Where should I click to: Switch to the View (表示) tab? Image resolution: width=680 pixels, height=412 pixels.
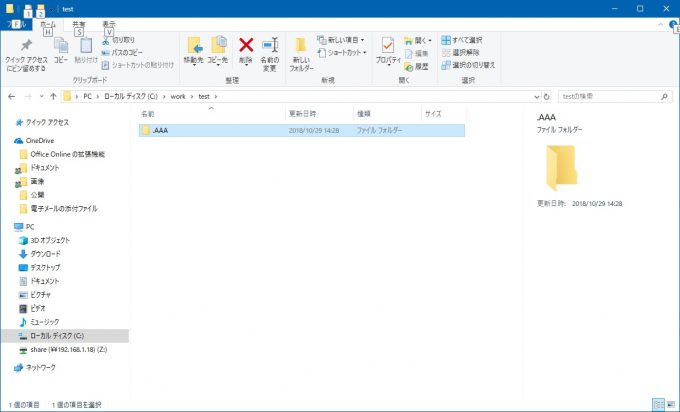[109, 25]
